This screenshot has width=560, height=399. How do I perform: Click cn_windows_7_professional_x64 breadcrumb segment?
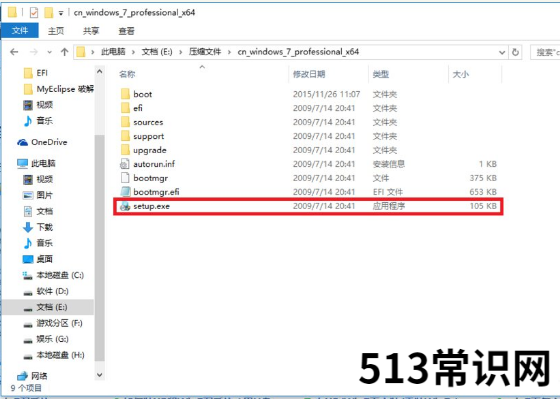[298, 52]
